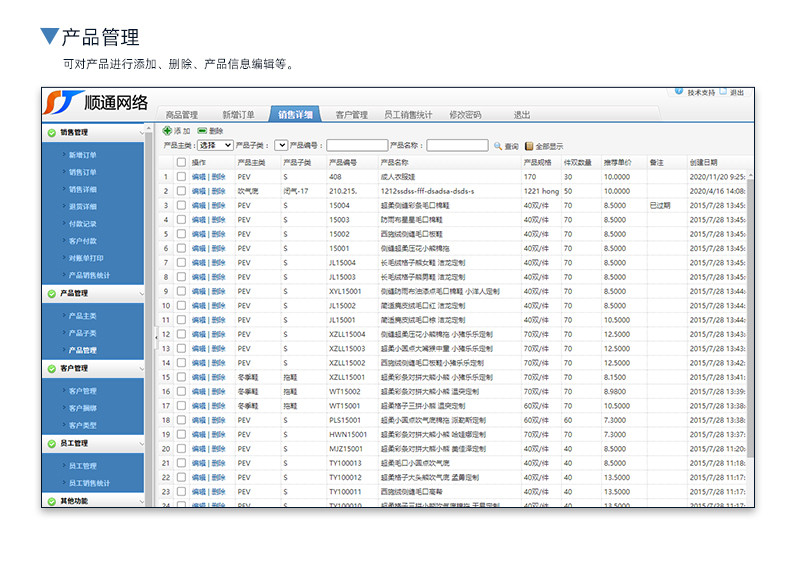
Task: Open the 产品子类 dropdown
Action: click(x=281, y=145)
